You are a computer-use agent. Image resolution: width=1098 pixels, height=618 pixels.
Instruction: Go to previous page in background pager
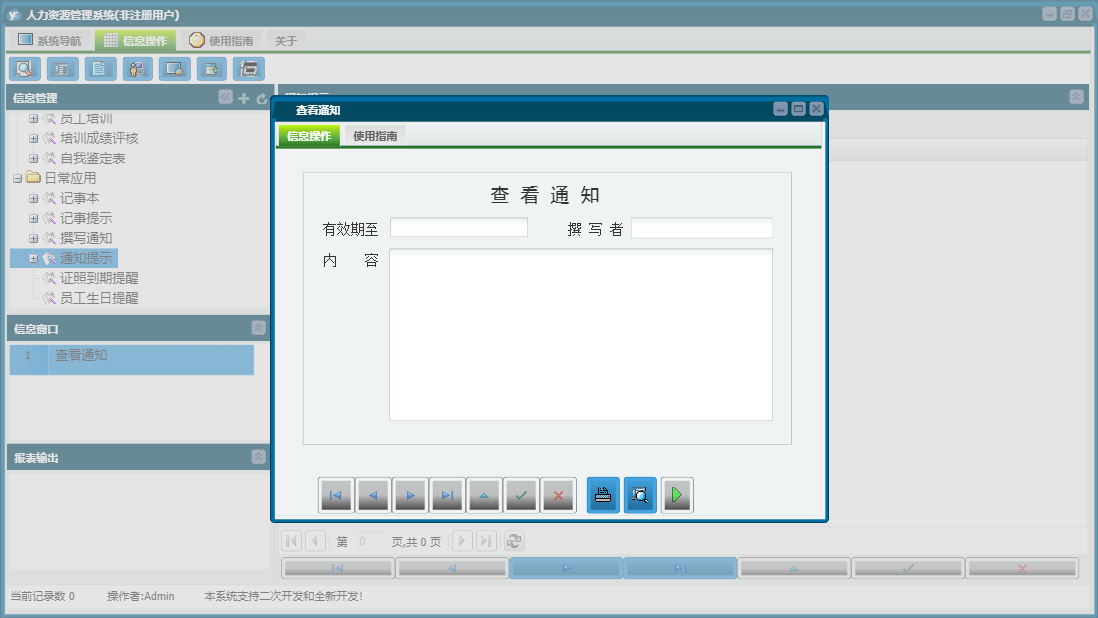pyautogui.click(x=316, y=541)
